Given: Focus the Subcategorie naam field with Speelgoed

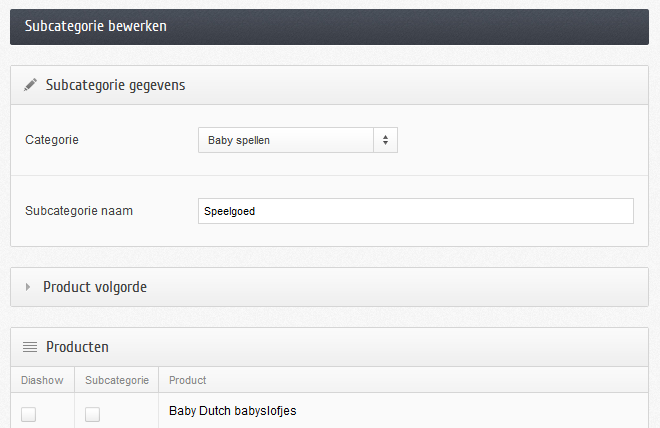Looking at the screenshot, I should (415, 211).
